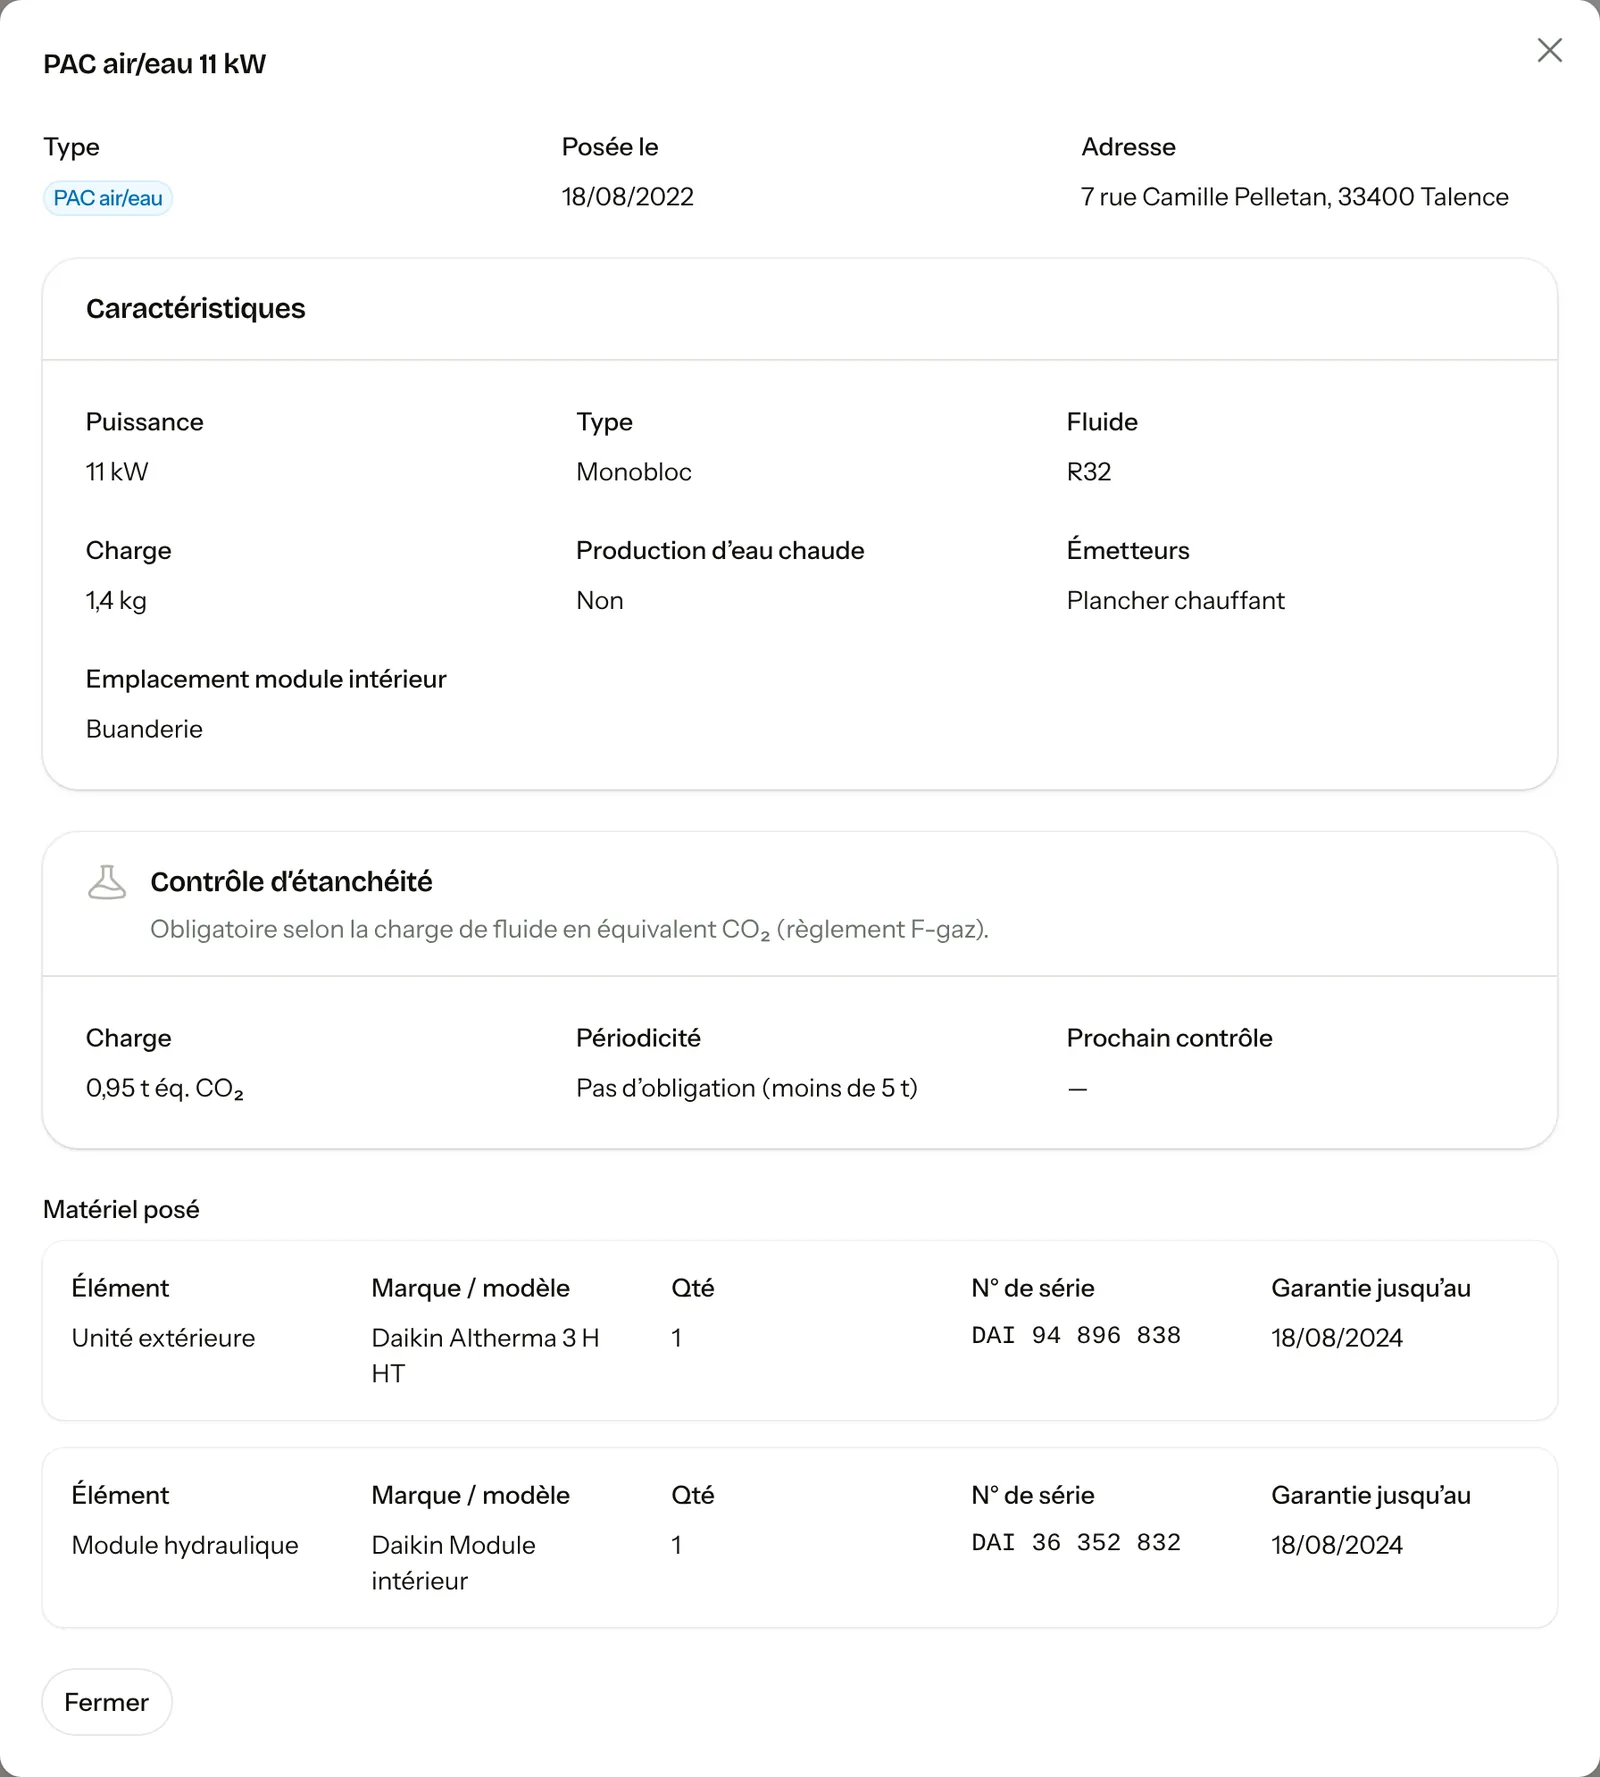
Task: Select the Type value Monobloc
Action: point(634,472)
